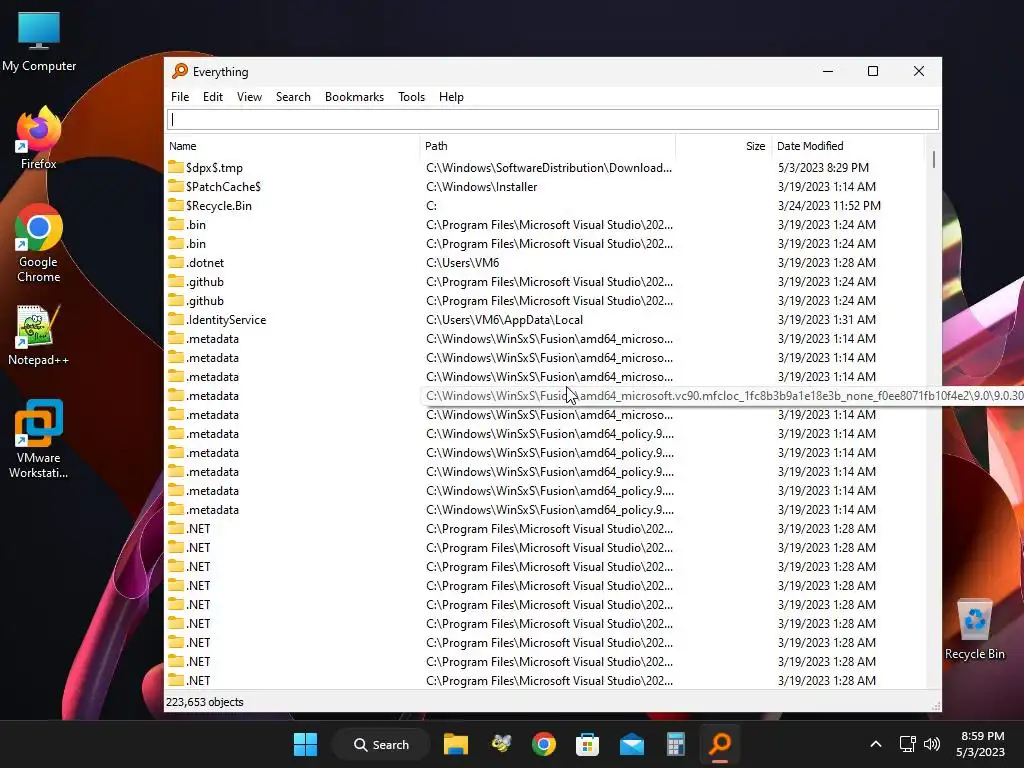This screenshot has height=768, width=1024.
Task: Select the $PatchCache$ folder icon
Action: point(175,186)
